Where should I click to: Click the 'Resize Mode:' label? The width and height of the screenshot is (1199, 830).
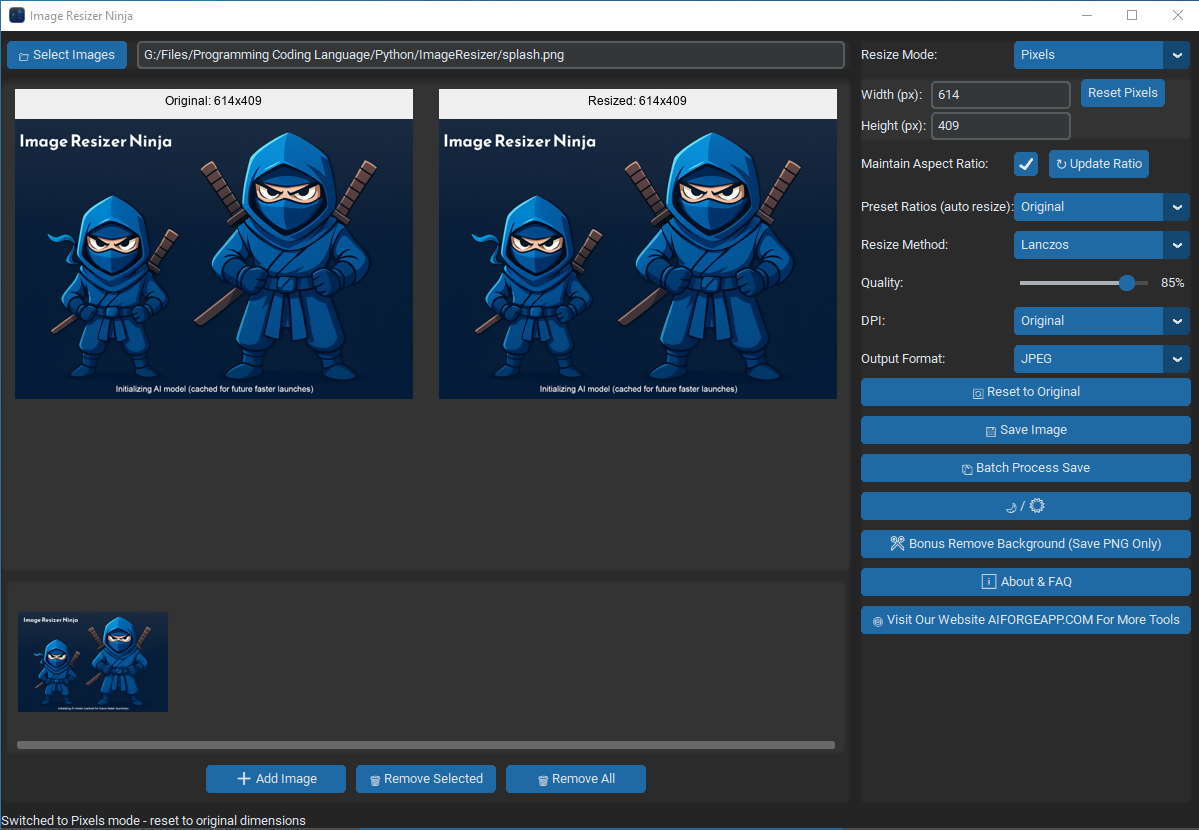pos(898,55)
